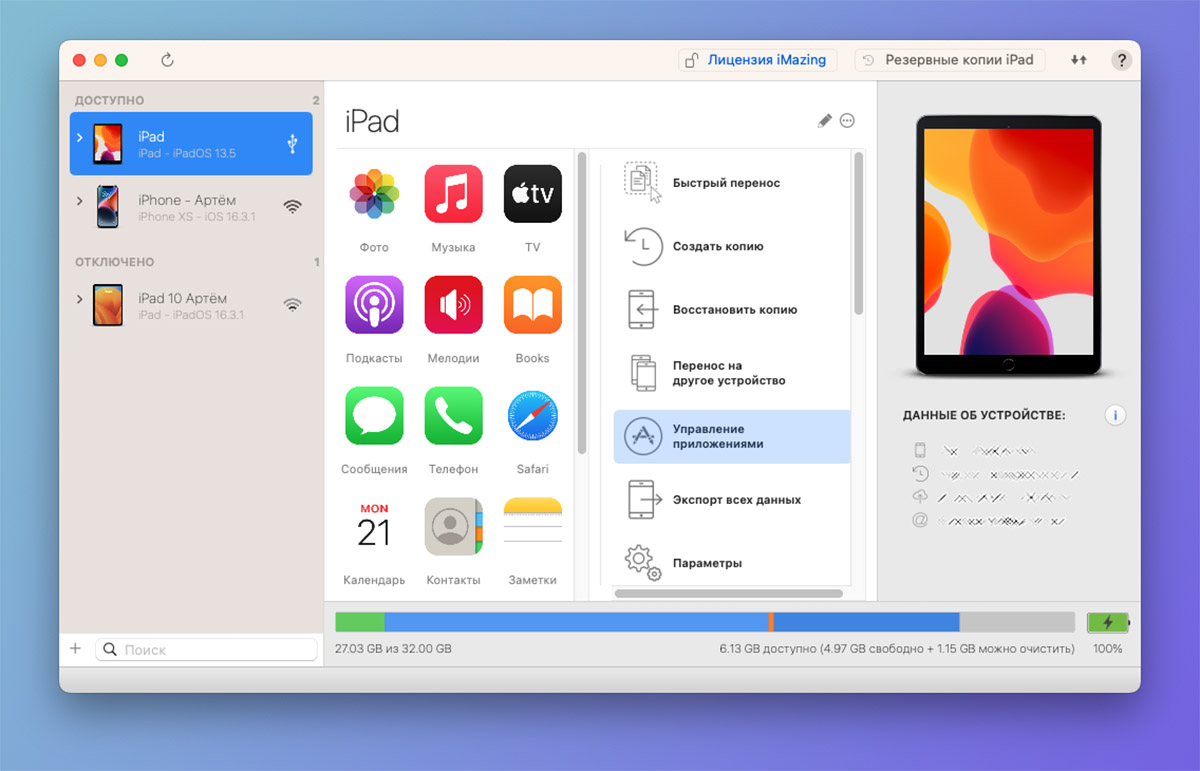Open the Safari compass icon
This screenshot has height=771, width=1200.
click(532, 415)
